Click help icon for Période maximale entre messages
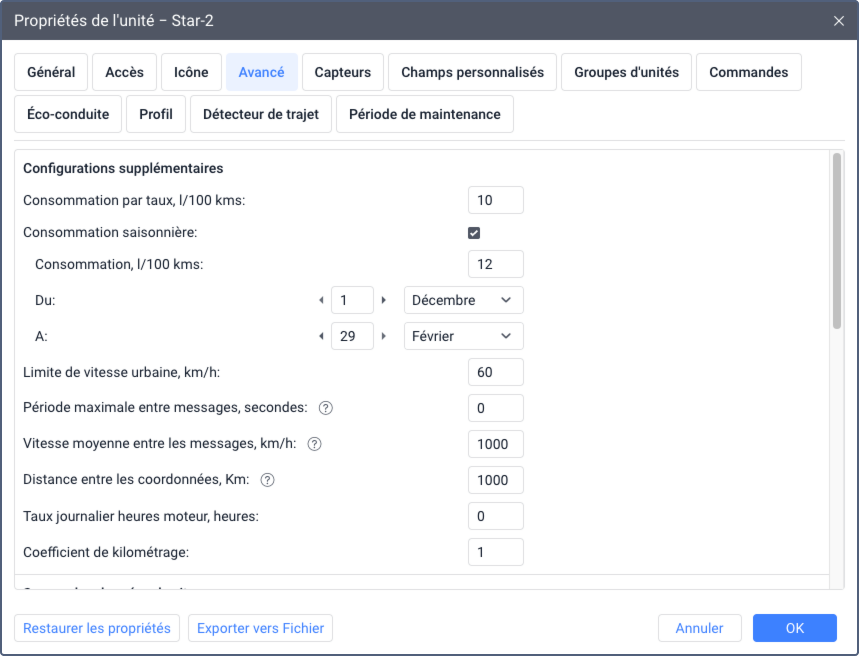859x656 pixels. pyautogui.click(x=325, y=408)
